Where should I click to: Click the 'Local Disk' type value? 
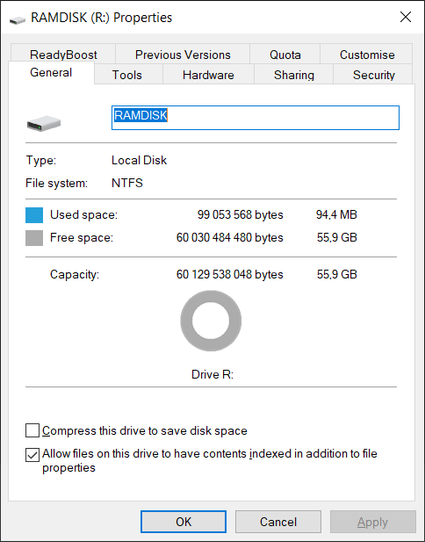139,160
